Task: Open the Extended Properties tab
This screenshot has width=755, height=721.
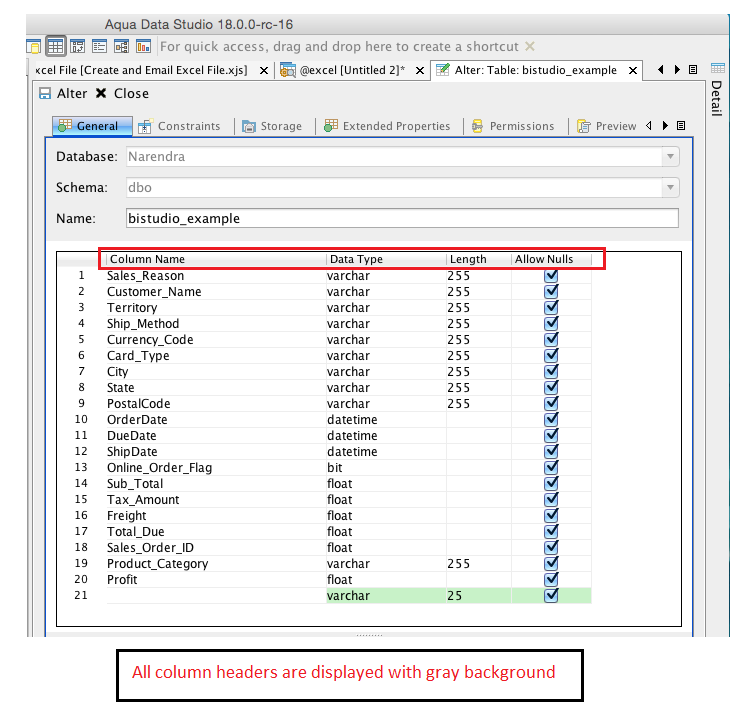Action: pyautogui.click(x=387, y=126)
